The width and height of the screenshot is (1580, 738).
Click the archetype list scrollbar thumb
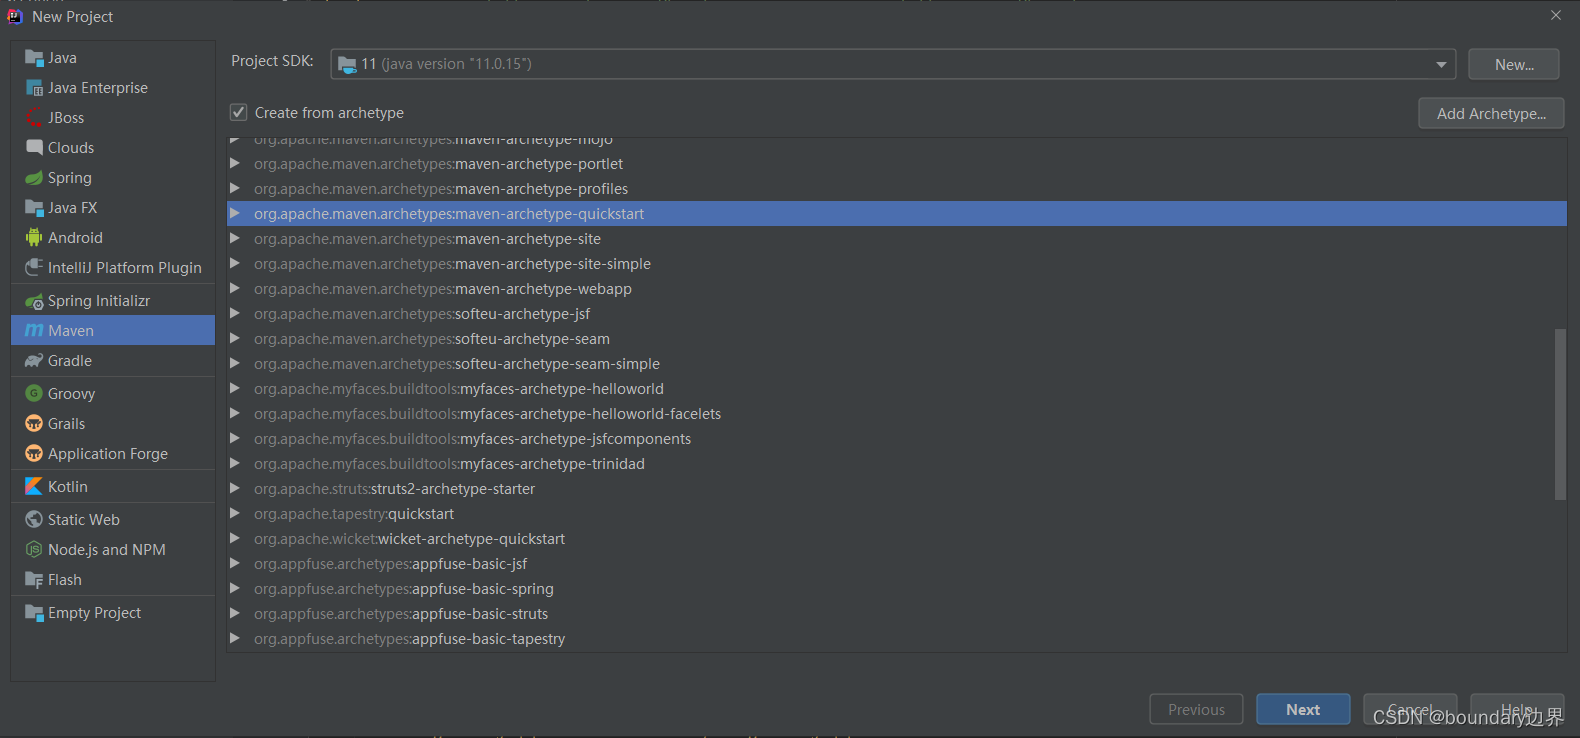tap(1560, 414)
